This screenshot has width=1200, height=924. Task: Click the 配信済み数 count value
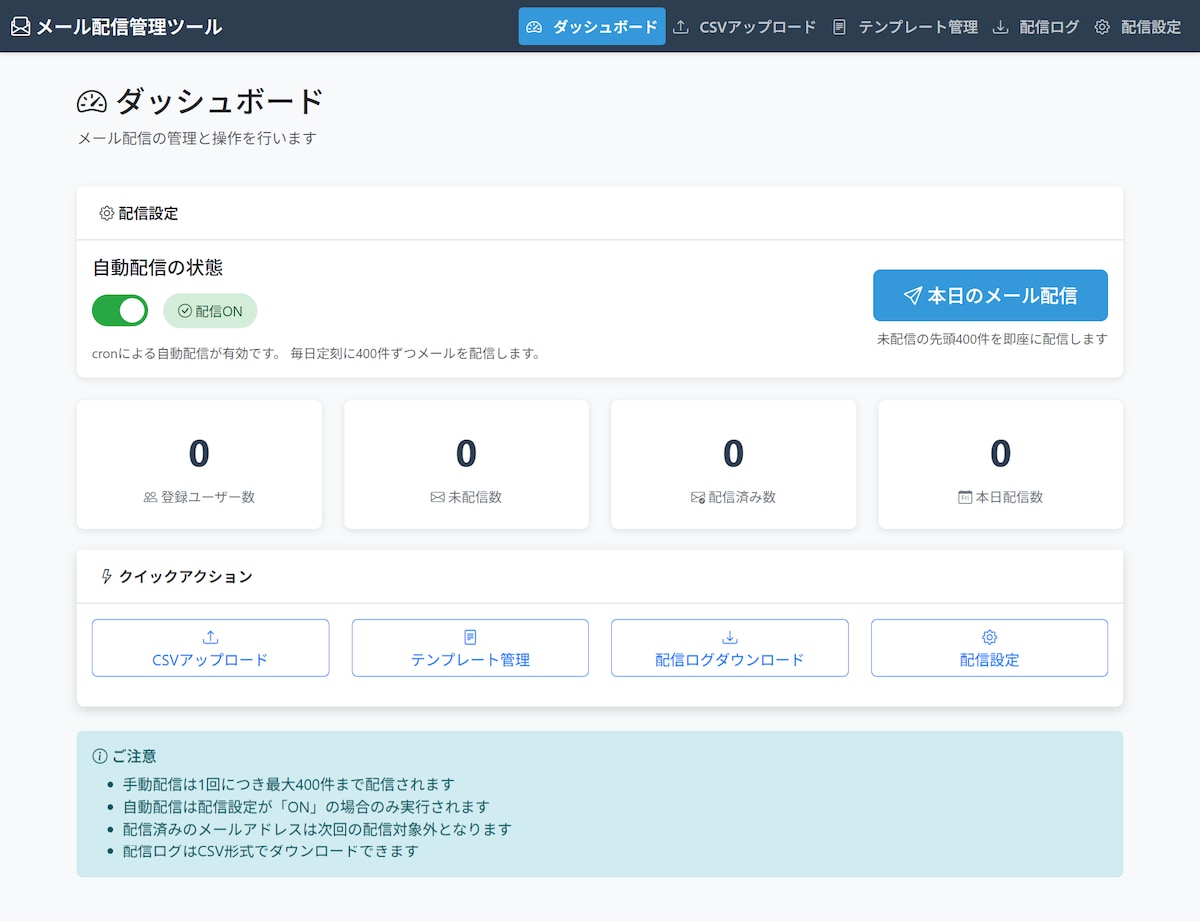pos(733,453)
